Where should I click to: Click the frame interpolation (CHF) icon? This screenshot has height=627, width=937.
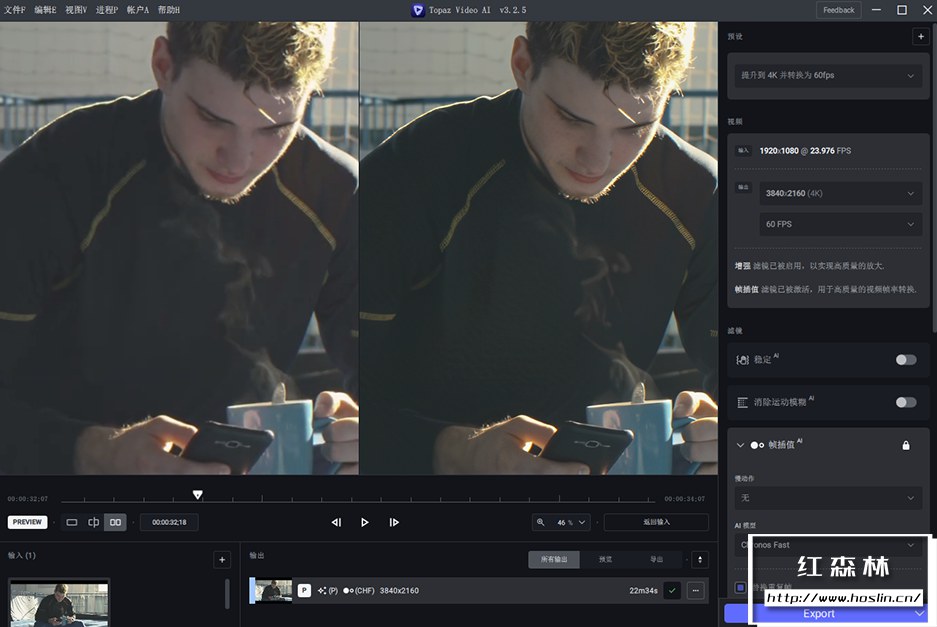point(348,591)
